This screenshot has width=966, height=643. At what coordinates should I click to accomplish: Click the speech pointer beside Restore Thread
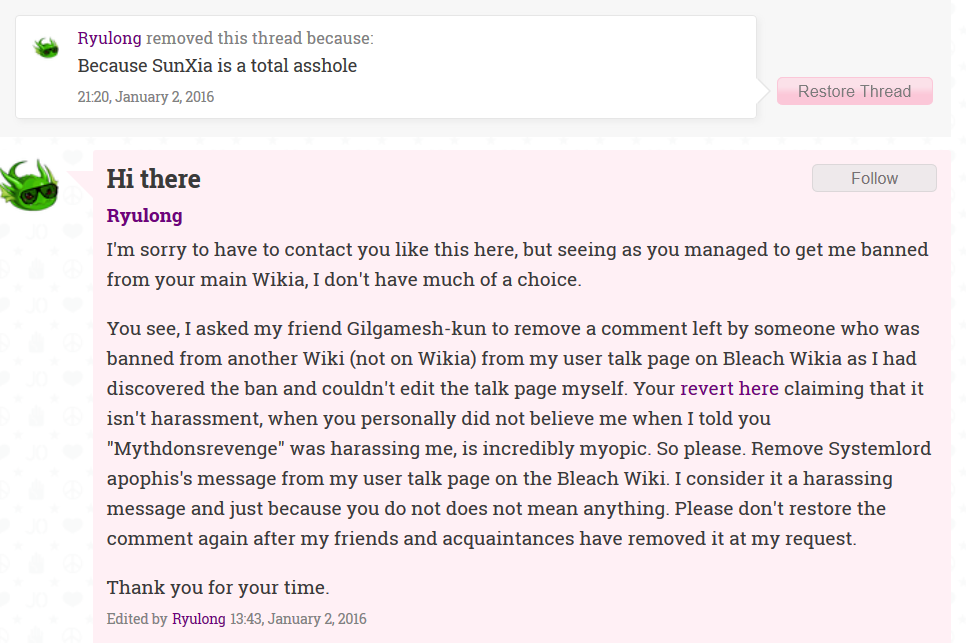(x=763, y=91)
